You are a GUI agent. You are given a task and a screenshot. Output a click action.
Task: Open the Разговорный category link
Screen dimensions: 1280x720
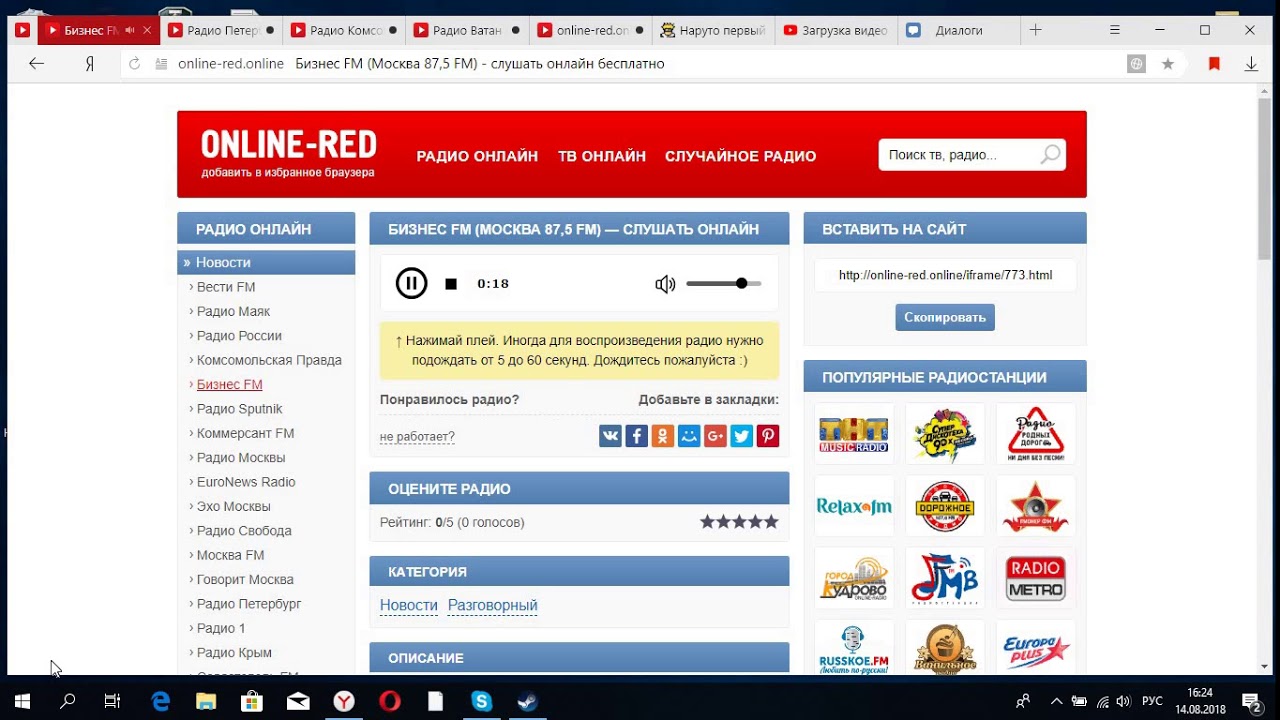(x=493, y=605)
